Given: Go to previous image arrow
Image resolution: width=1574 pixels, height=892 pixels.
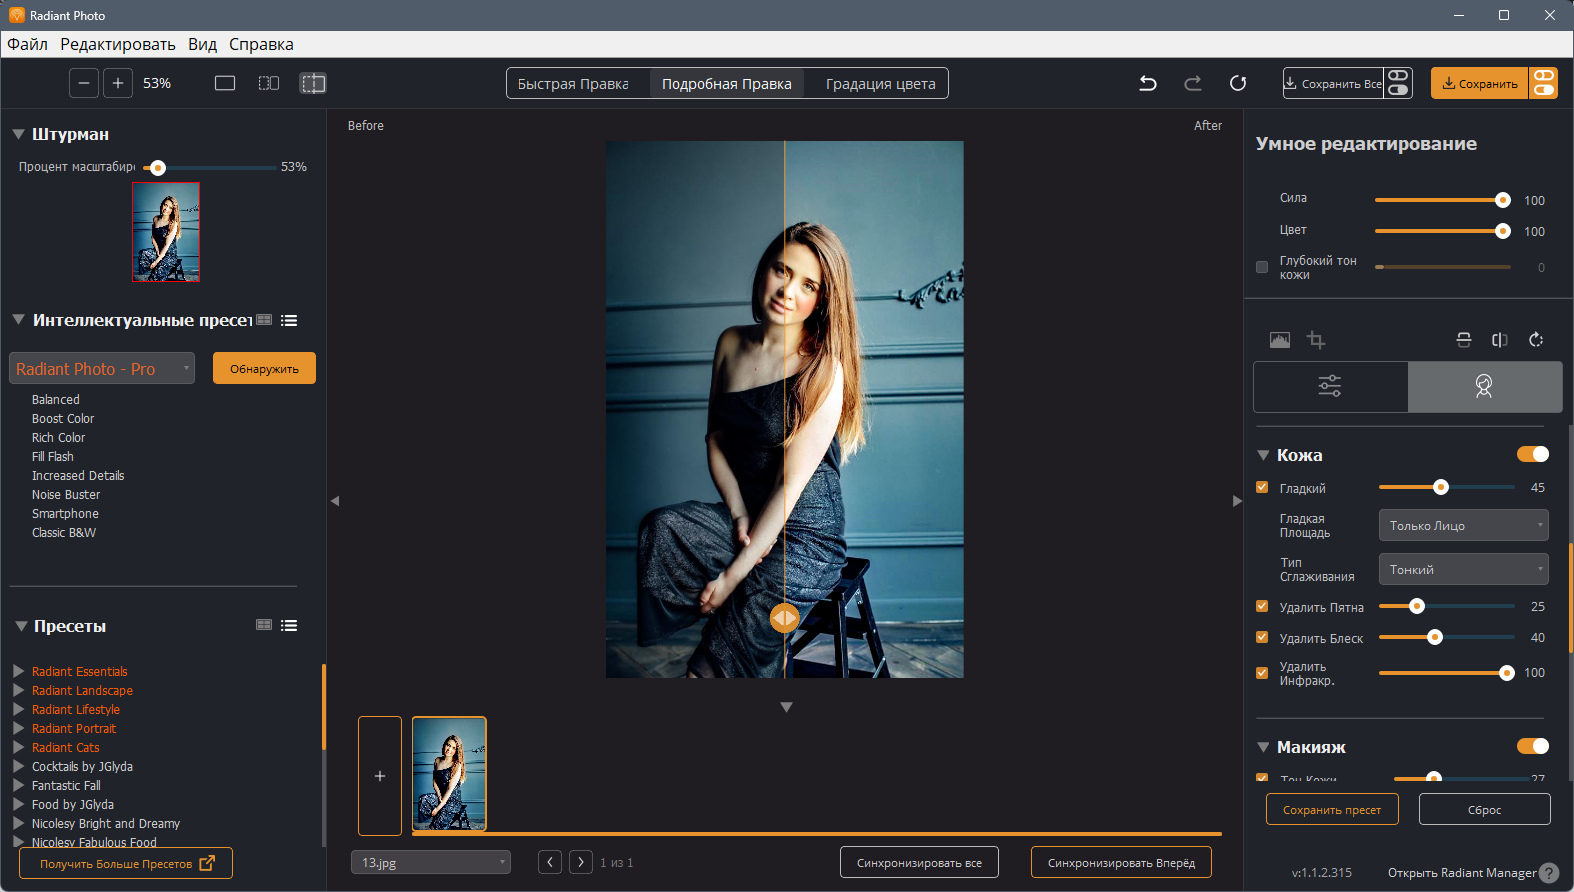Looking at the screenshot, I should [x=550, y=862].
